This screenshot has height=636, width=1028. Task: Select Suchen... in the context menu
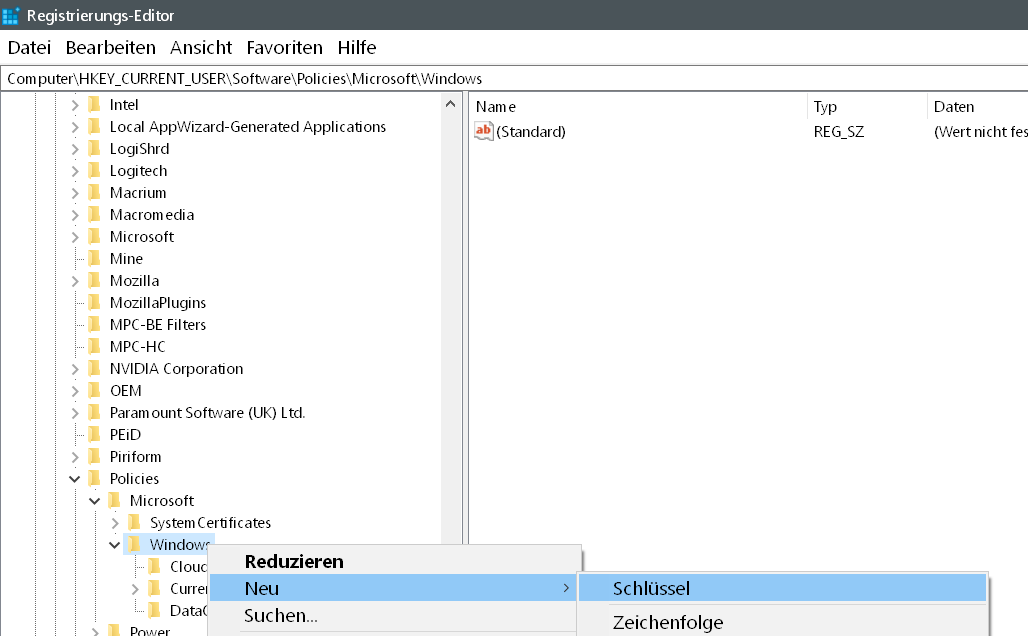point(281,616)
